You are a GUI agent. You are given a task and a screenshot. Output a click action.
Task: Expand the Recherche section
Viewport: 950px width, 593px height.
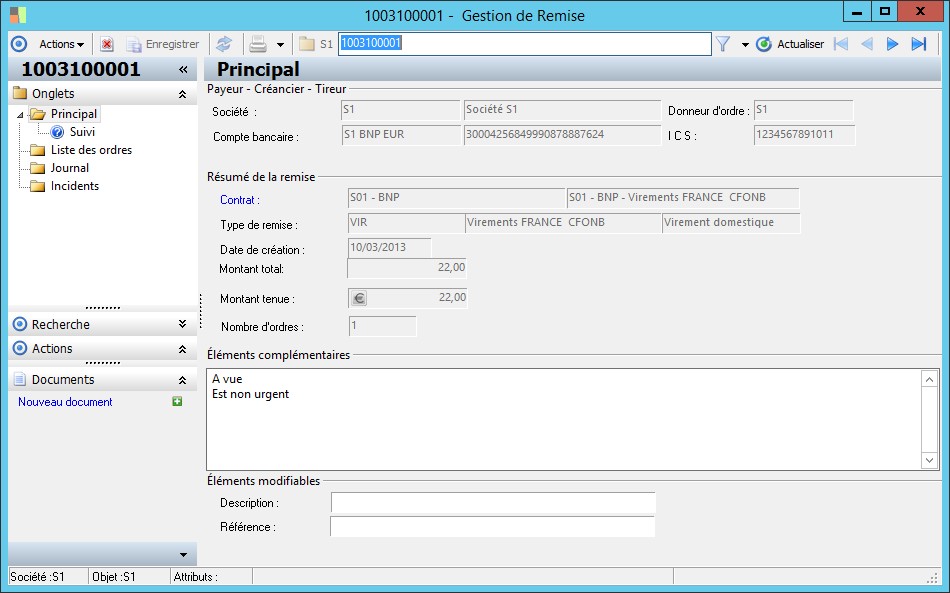point(182,324)
